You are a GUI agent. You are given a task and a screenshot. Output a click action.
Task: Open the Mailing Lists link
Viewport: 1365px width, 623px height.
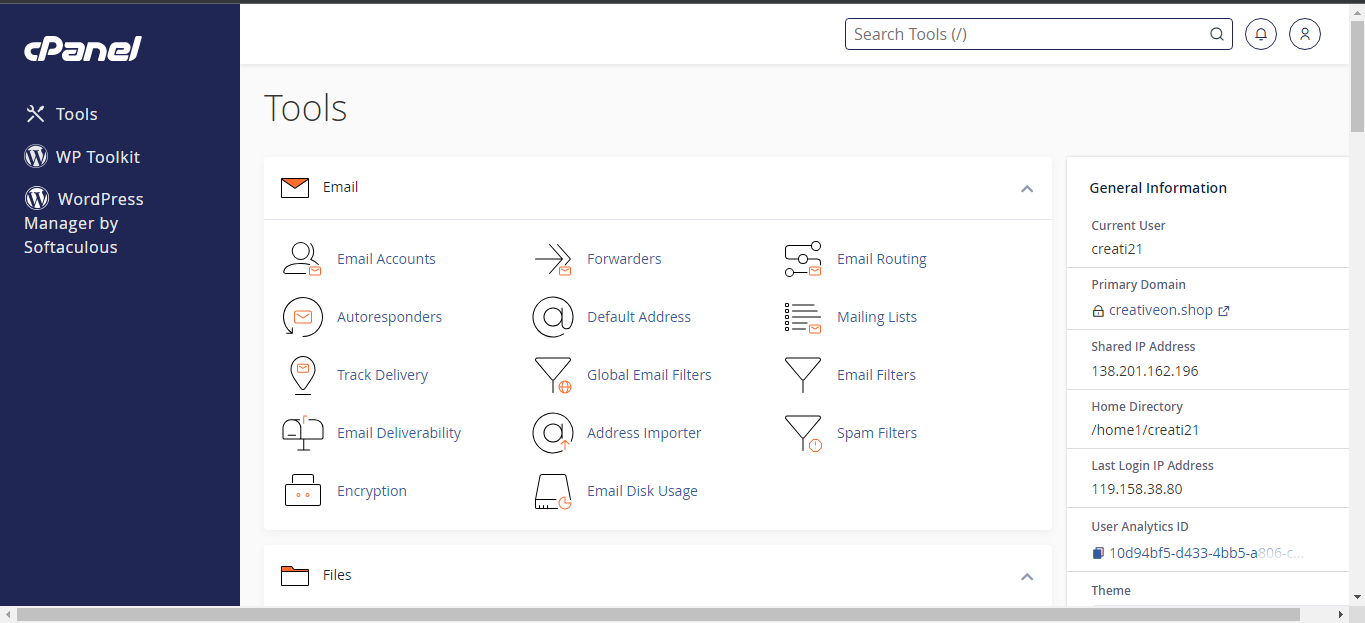click(x=877, y=317)
